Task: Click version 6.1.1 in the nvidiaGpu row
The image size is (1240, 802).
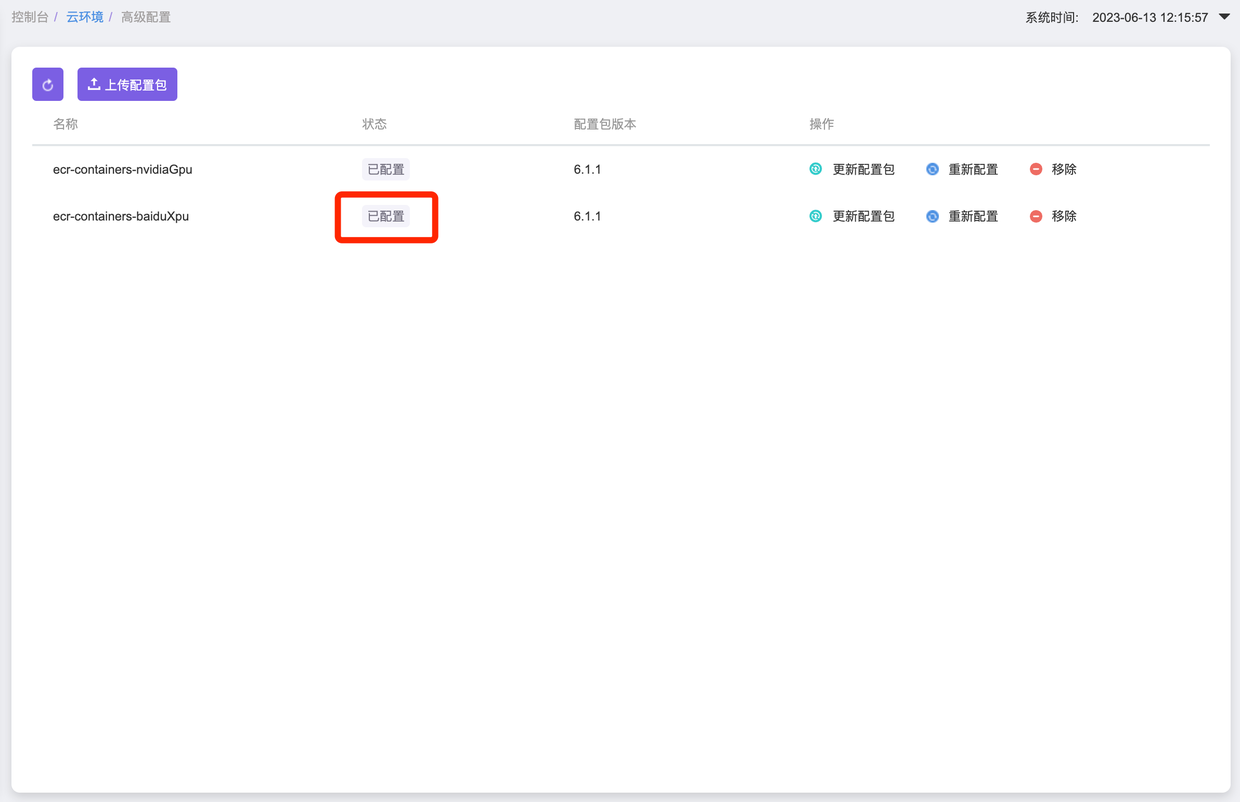Action: point(587,169)
